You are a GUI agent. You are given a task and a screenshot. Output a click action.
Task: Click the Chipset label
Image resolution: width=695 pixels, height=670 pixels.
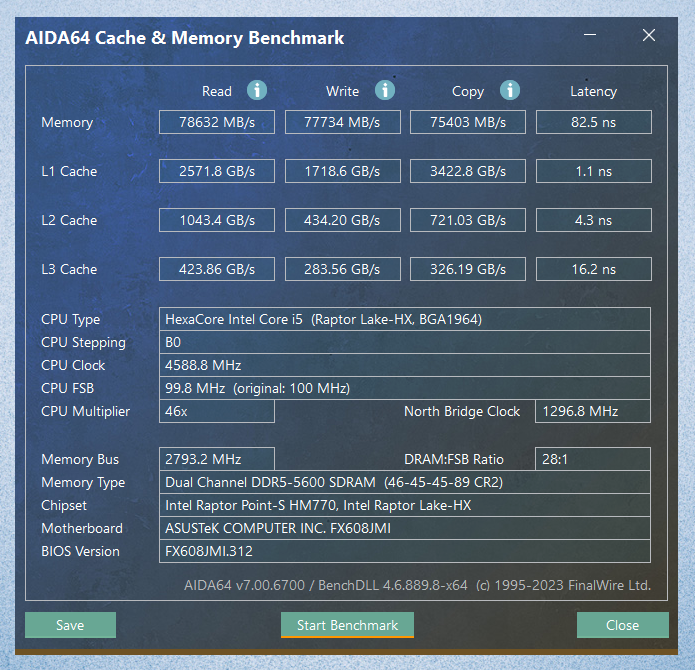64,506
